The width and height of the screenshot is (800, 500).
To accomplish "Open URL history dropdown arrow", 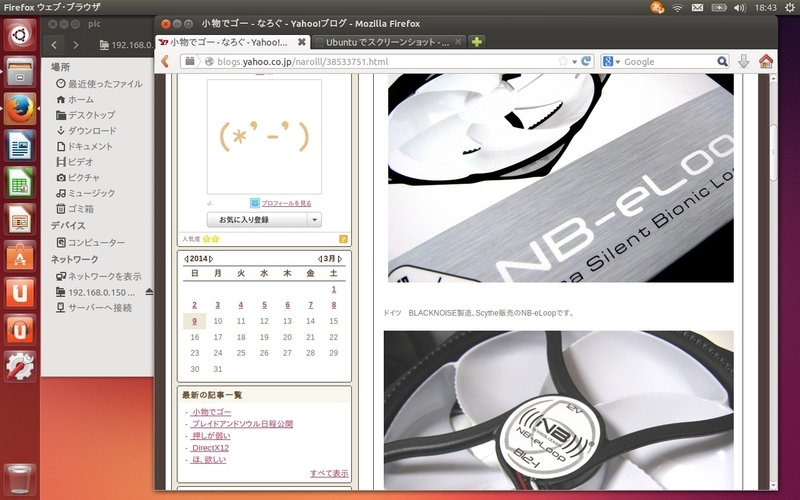I will coord(574,62).
